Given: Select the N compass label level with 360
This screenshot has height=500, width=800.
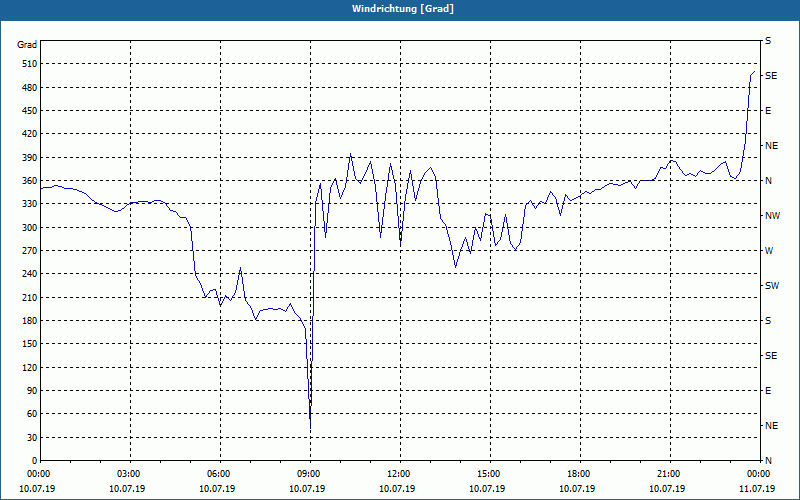Looking at the screenshot, I should pos(768,181).
